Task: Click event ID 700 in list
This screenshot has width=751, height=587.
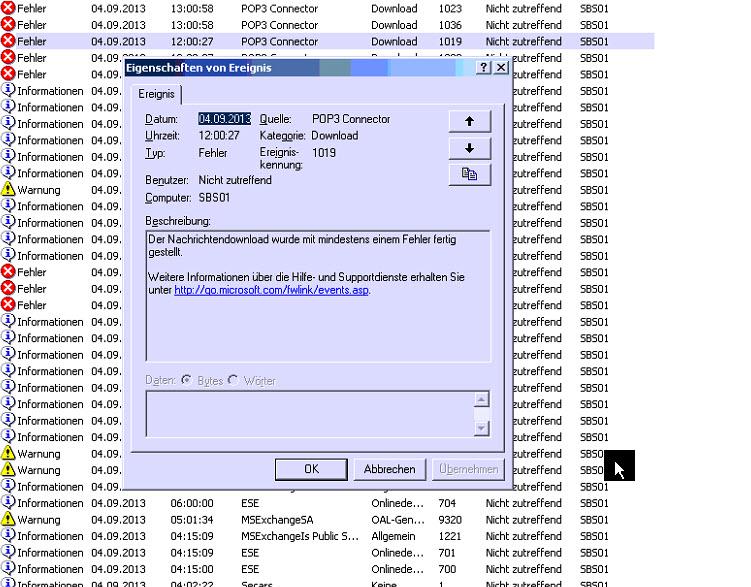Action: tap(447, 569)
